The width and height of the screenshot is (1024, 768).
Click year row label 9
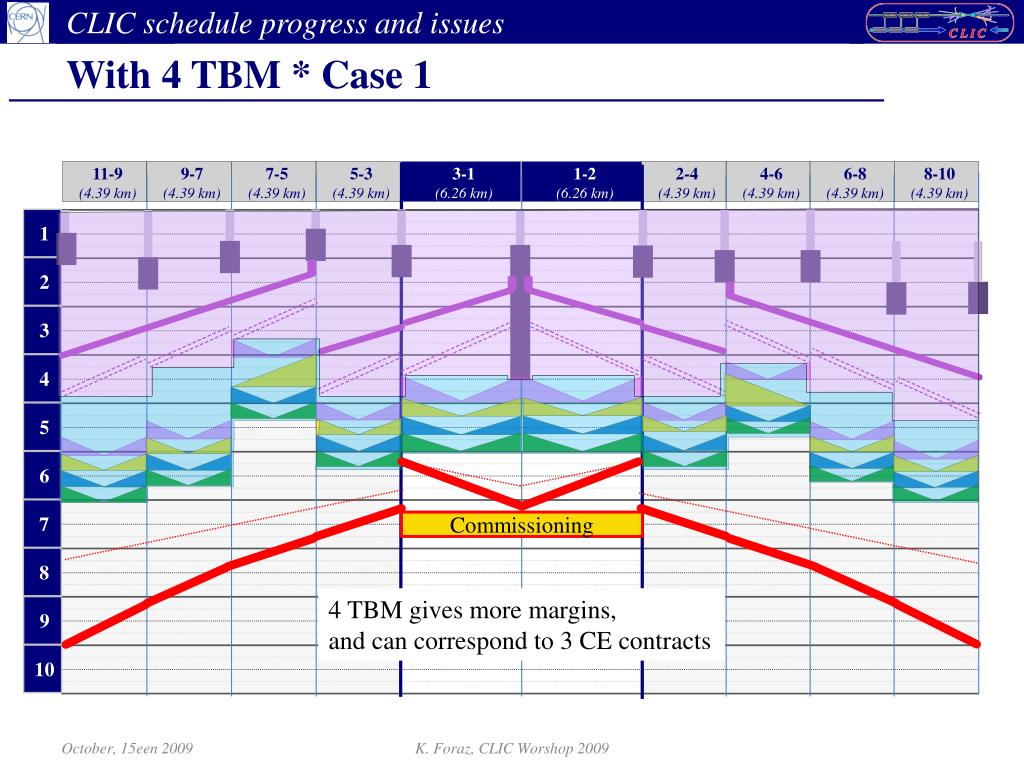pos(42,620)
